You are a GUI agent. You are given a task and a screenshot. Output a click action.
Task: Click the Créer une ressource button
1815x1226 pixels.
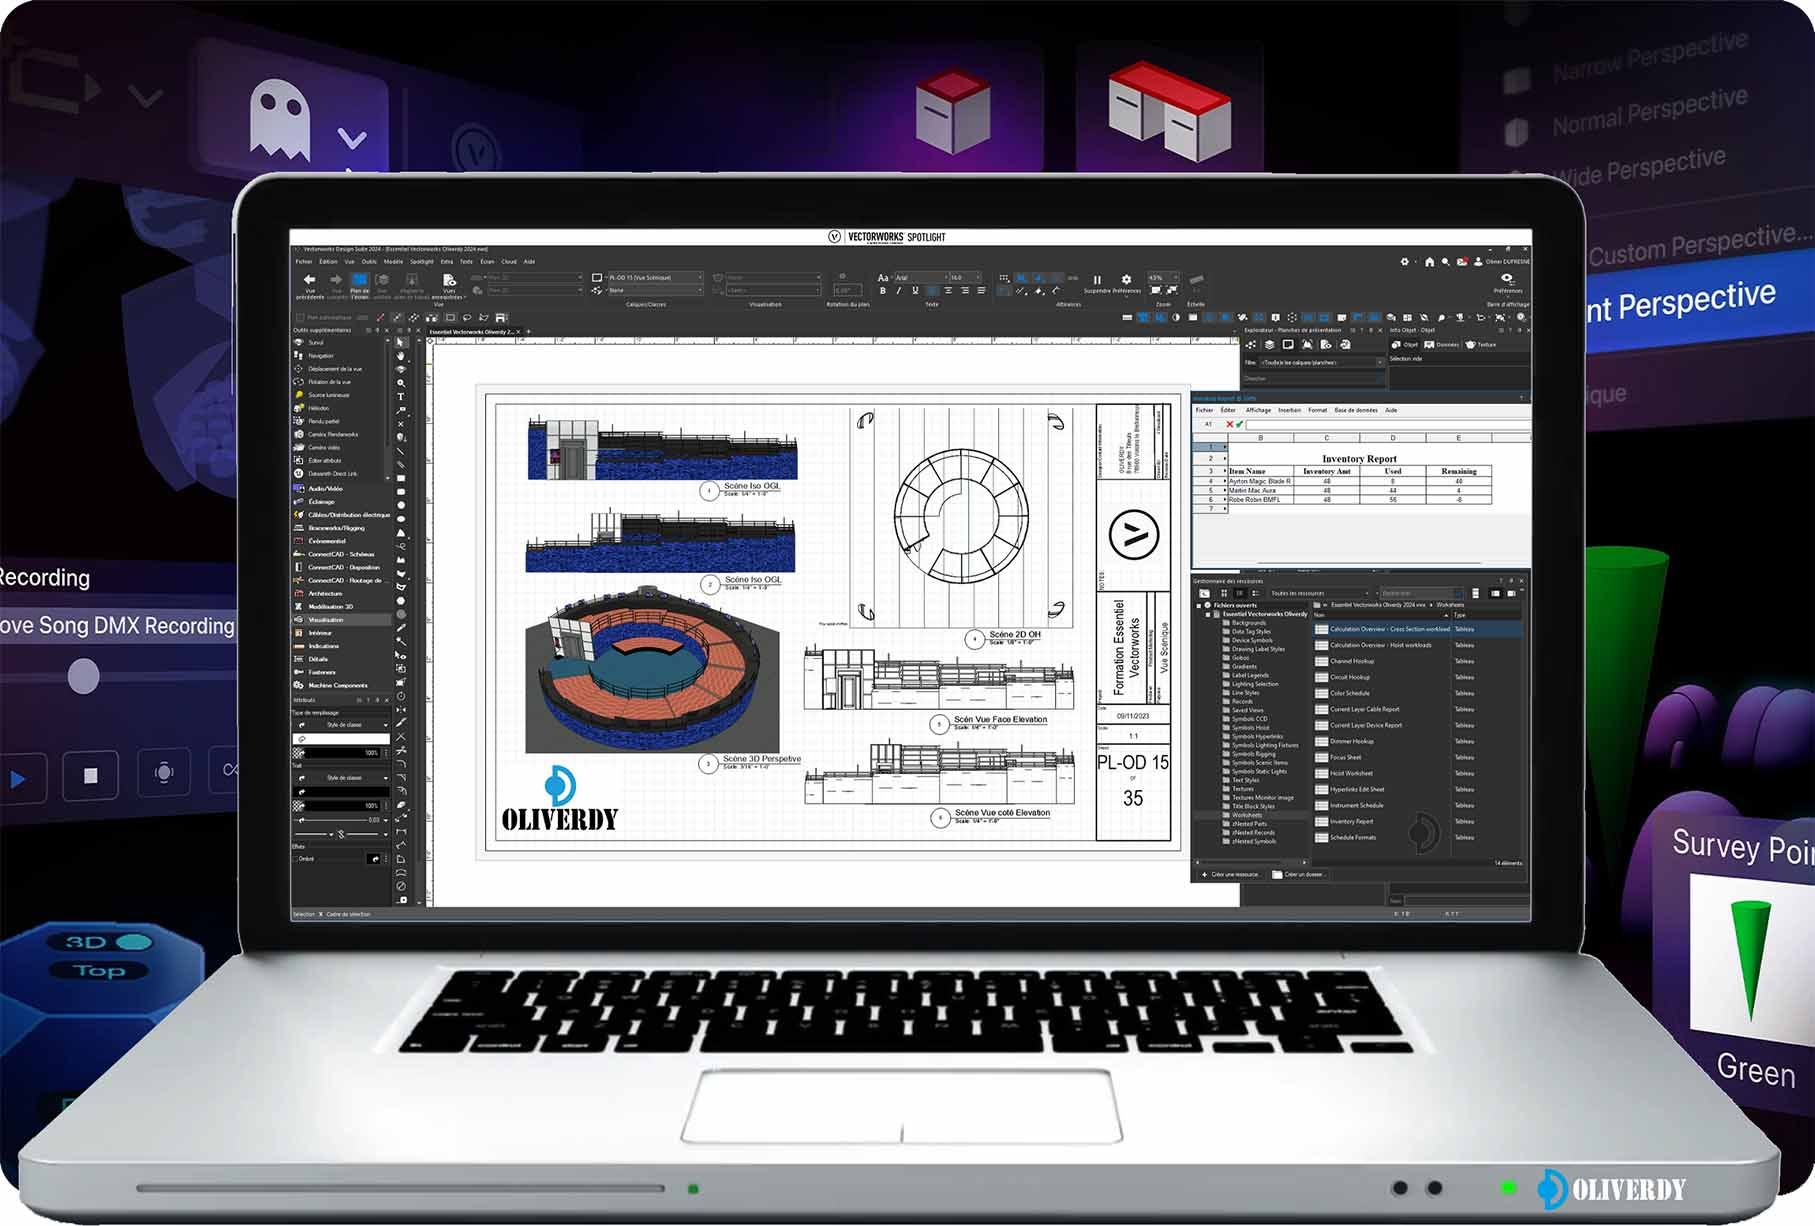(1232, 874)
